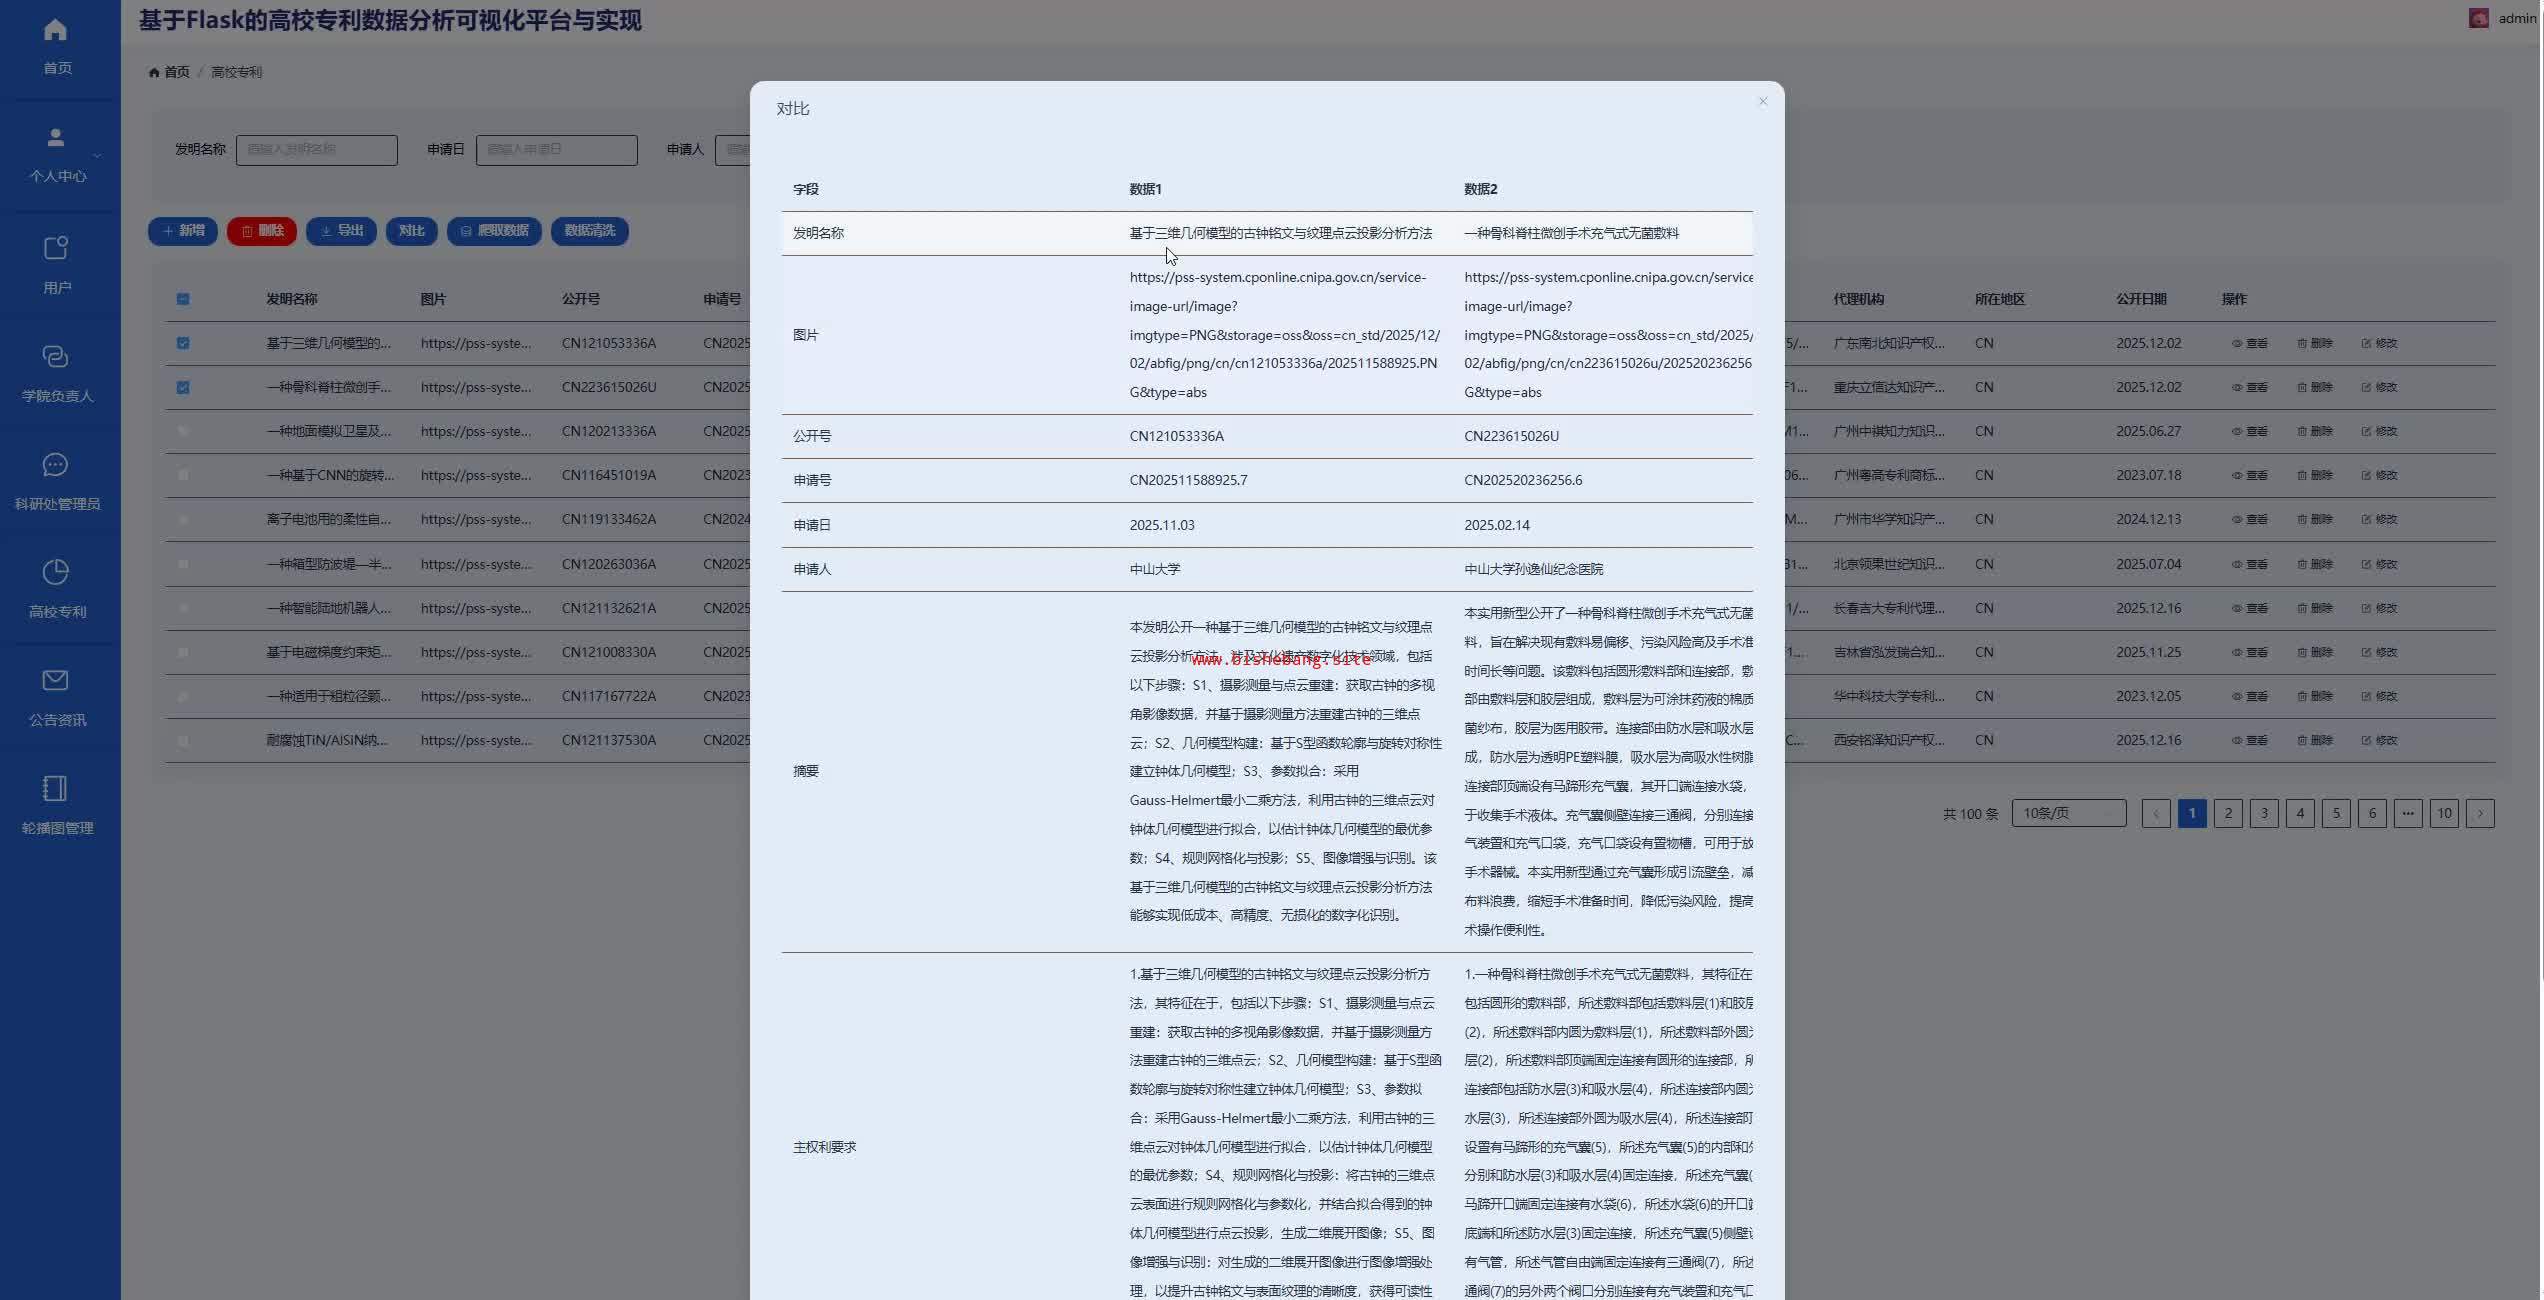The image size is (2544, 1300).
Task: Click the 数据清洗 button
Action: coord(590,231)
